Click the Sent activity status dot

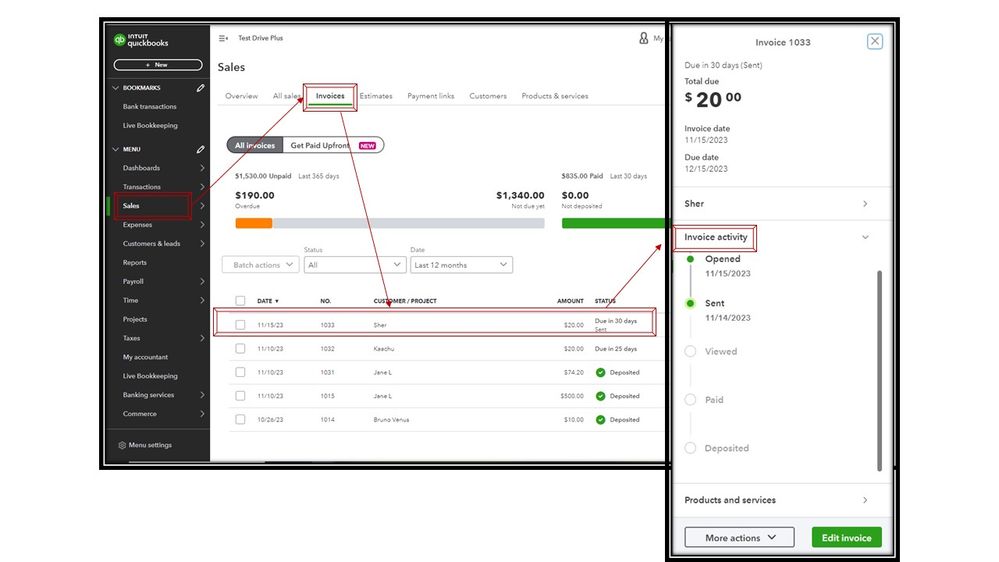[x=690, y=303]
